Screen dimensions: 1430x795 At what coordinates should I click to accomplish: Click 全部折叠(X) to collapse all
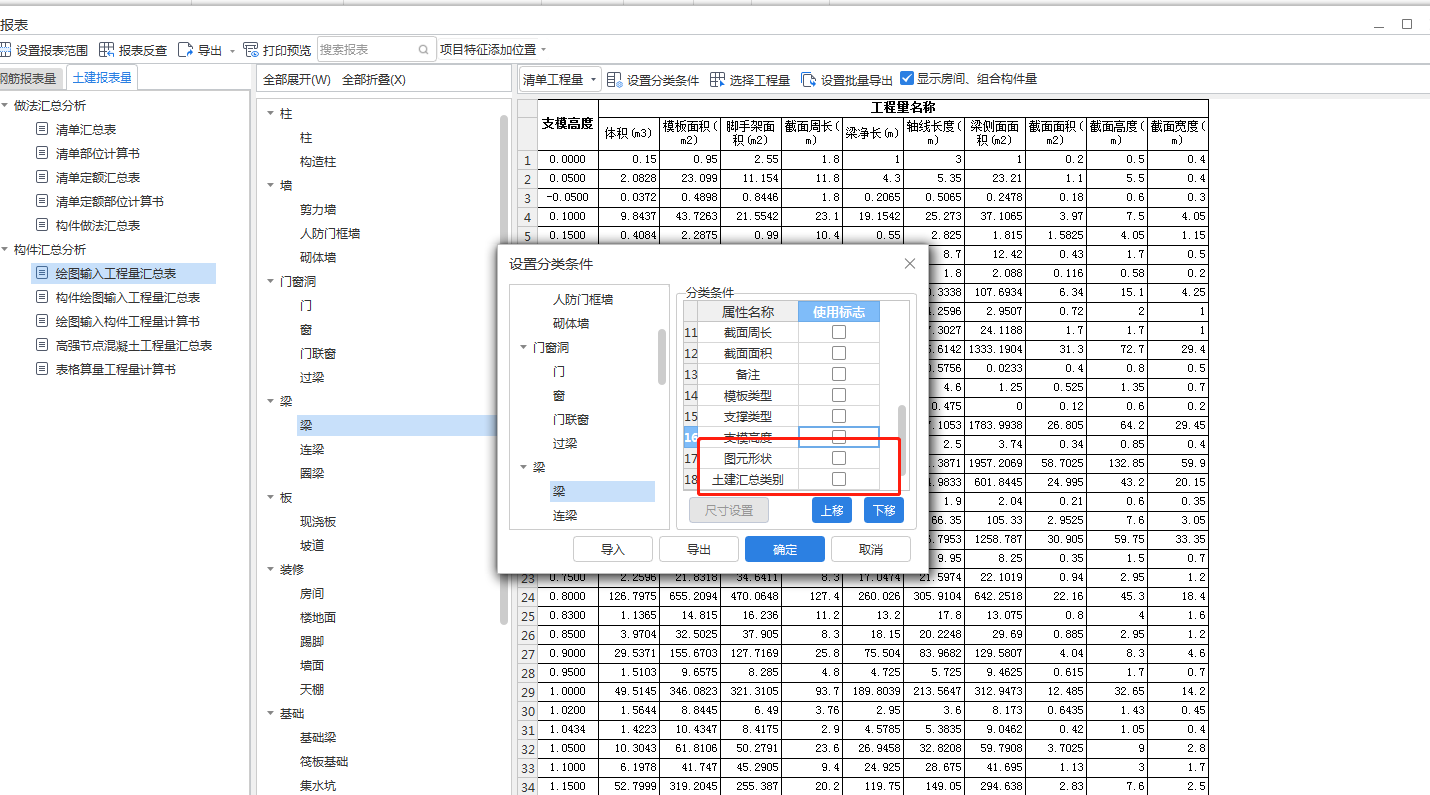pyautogui.click(x=374, y=80)
